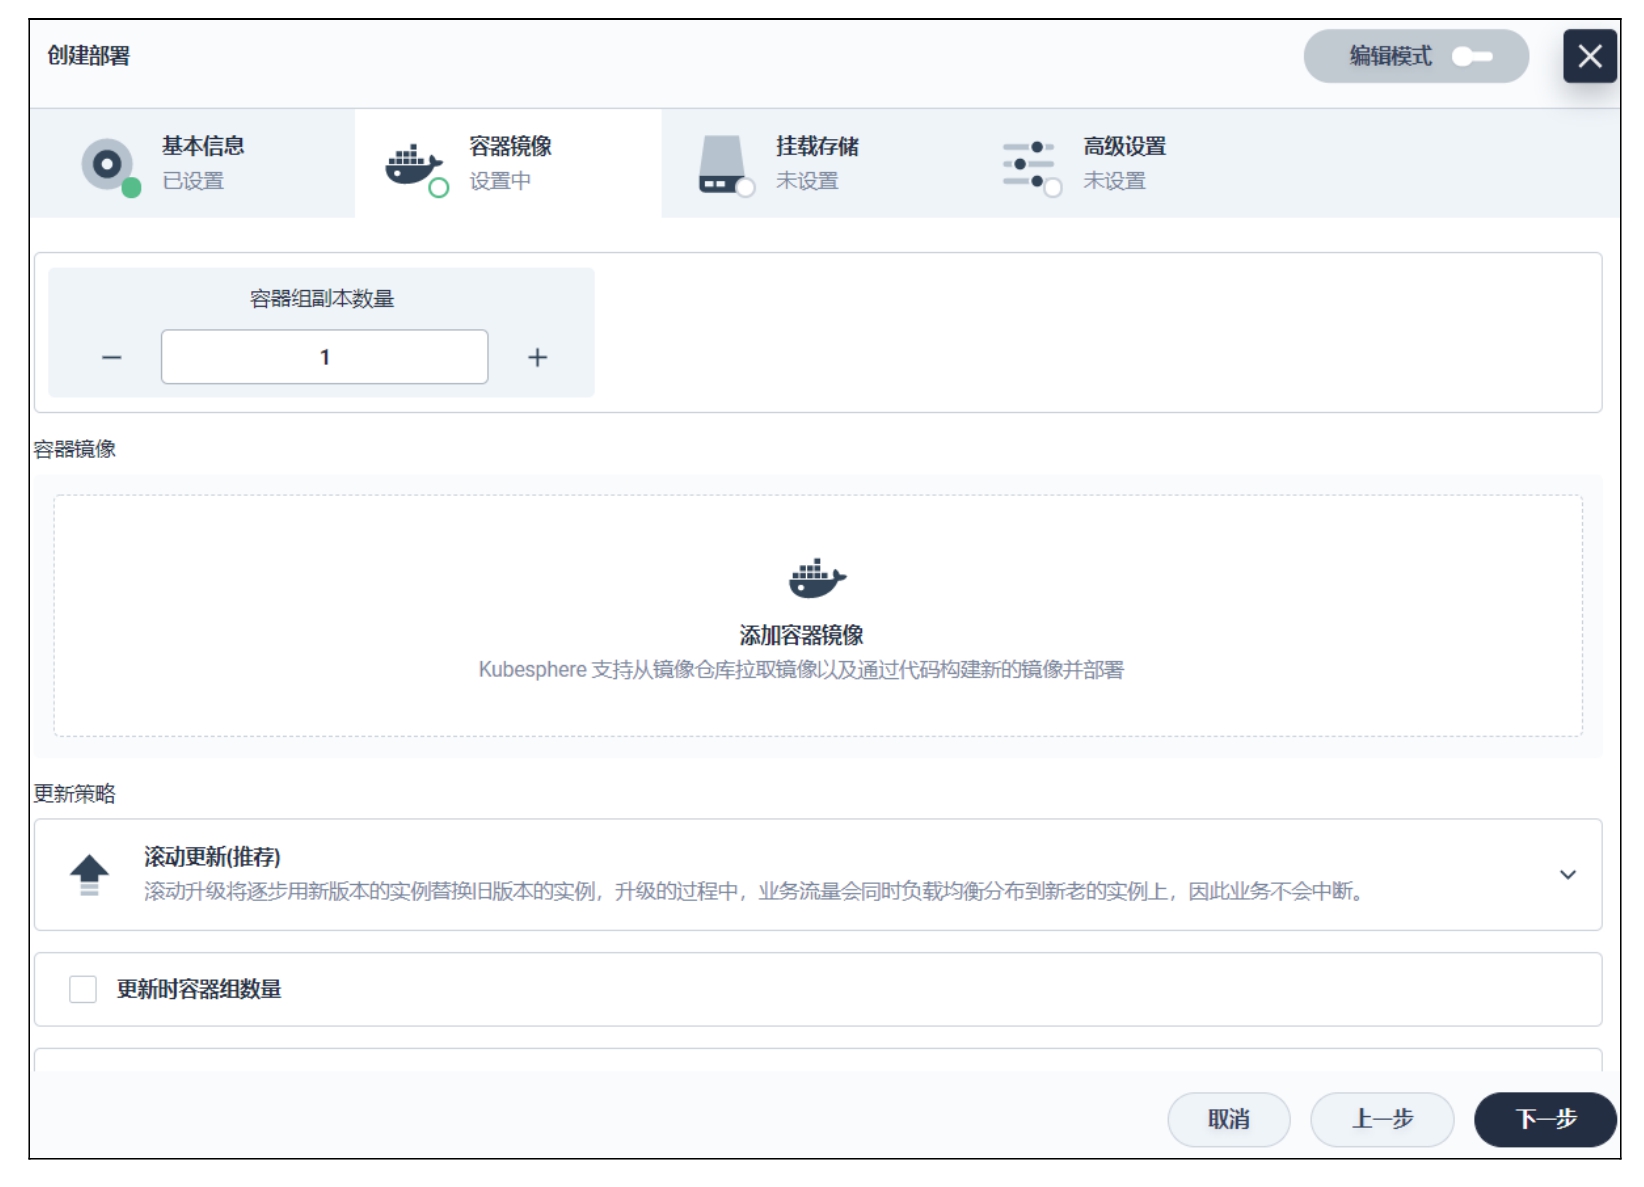Viewport: 1644px width, 1187px height.
Task: Increase replica count with plus icon
Action: (x=537, y=358)
